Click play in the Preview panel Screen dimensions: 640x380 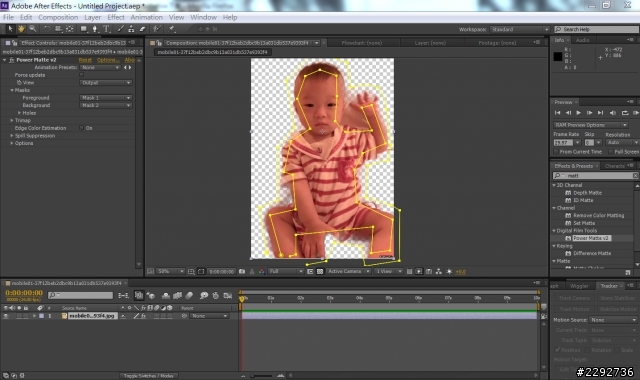578,113
